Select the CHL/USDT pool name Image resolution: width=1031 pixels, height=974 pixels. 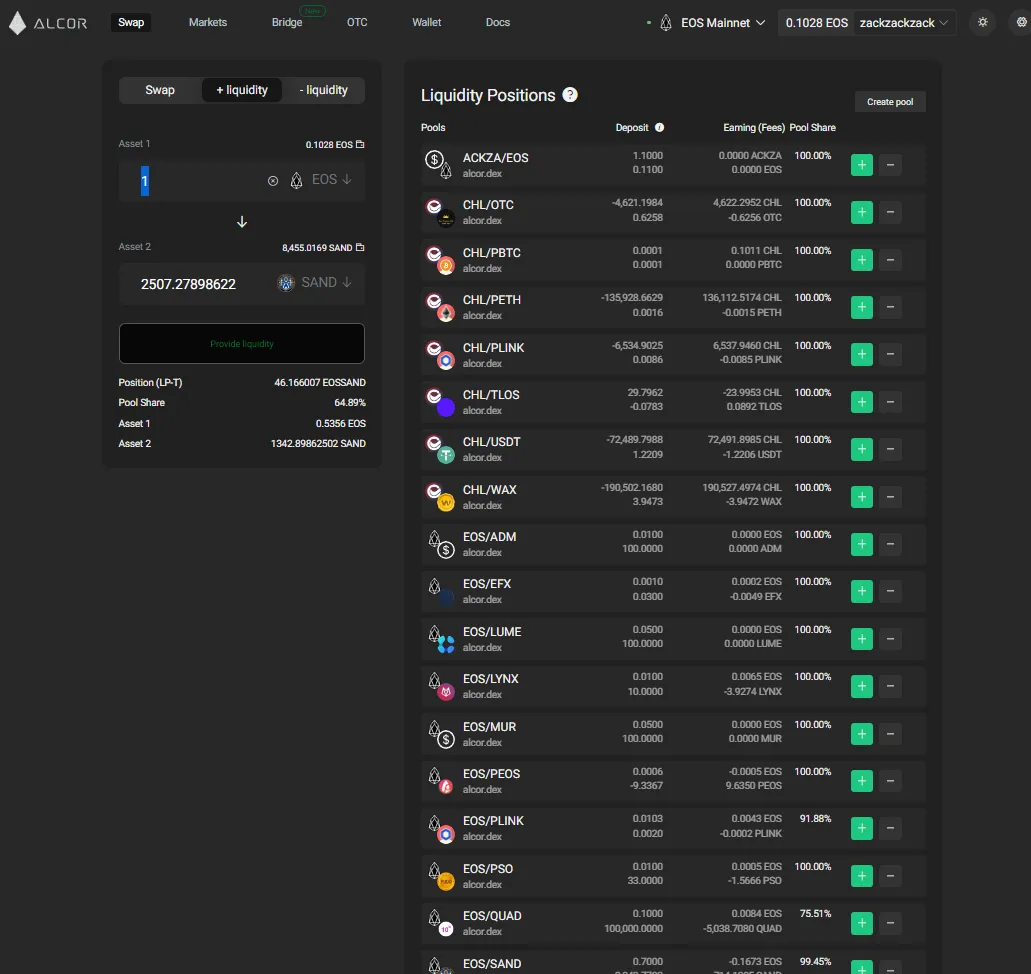tap(491, 442)
